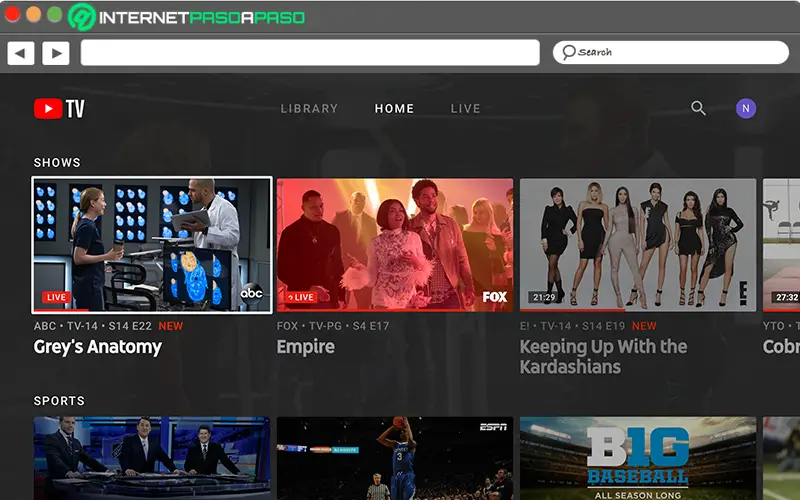
Task: Click the partially visible Cobr show title
Action: tap(781, 347)
